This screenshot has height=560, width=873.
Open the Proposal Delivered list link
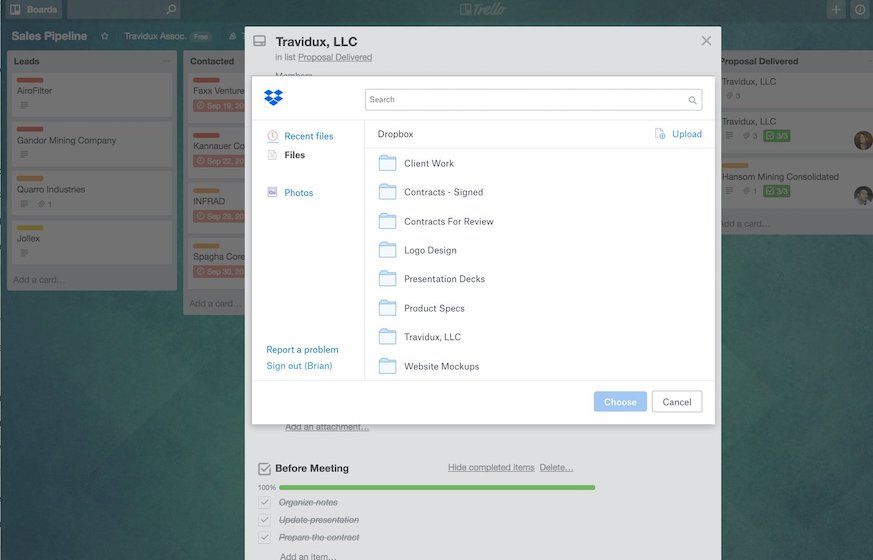click(x=335, y=58)
